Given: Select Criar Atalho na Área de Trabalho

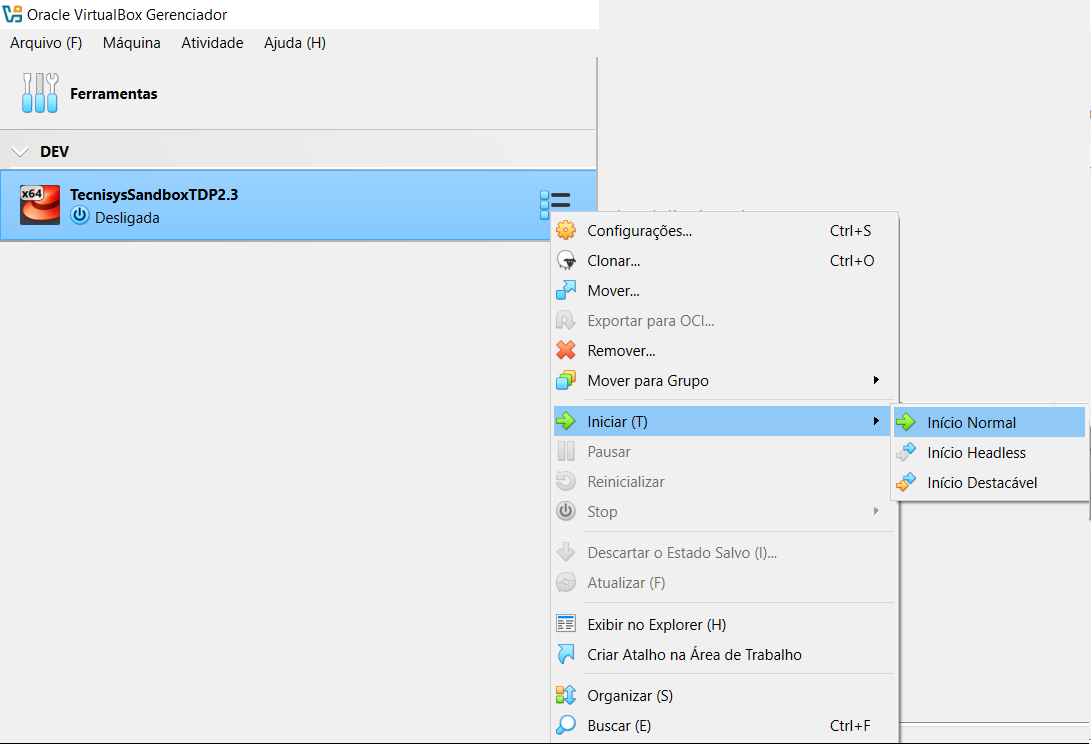Looking at the screenshot, I should pyautogui.click(x=722, y=654).
